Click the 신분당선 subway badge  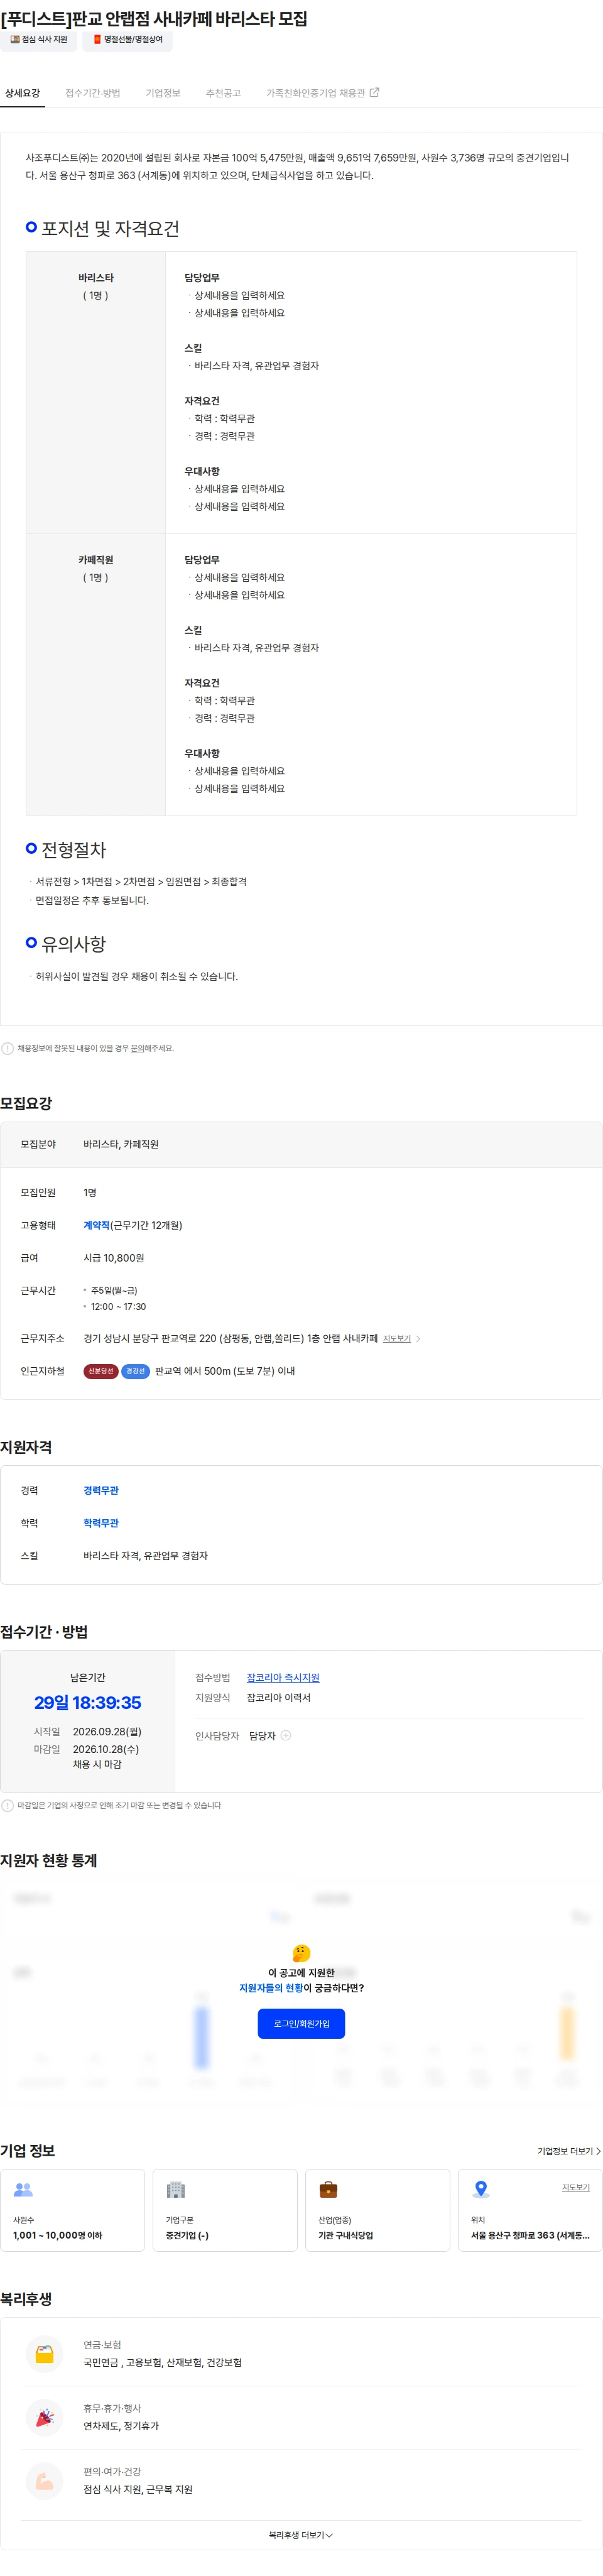(x=100, y=1372)
